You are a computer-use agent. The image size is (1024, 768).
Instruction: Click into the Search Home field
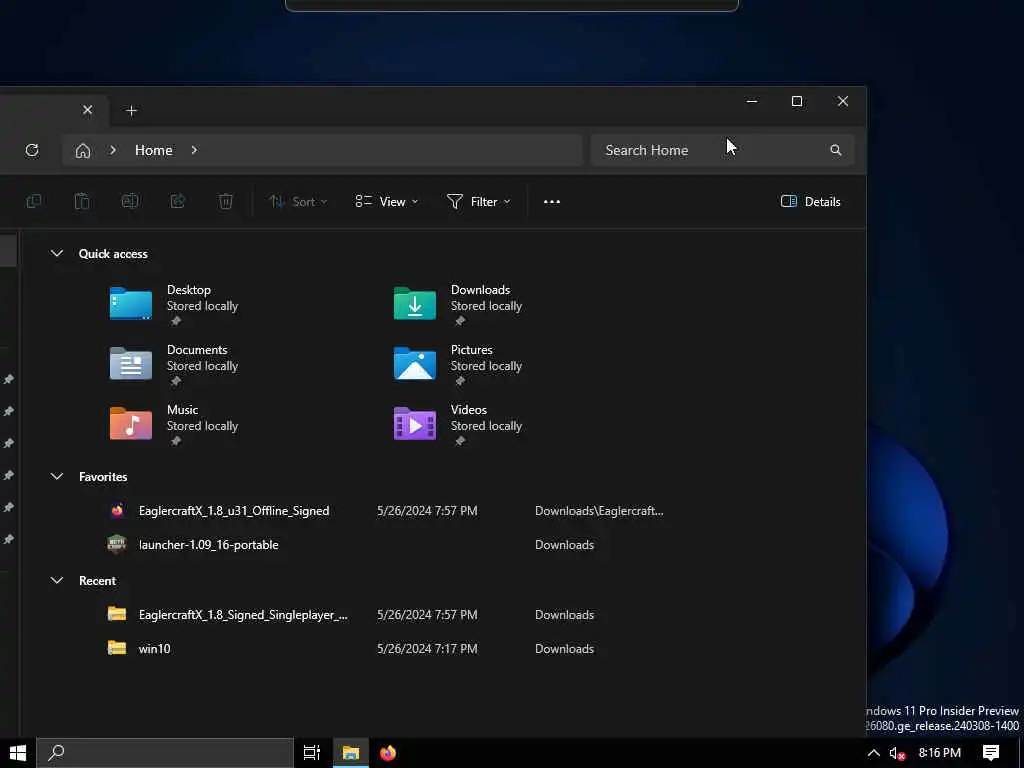[722, 150]
